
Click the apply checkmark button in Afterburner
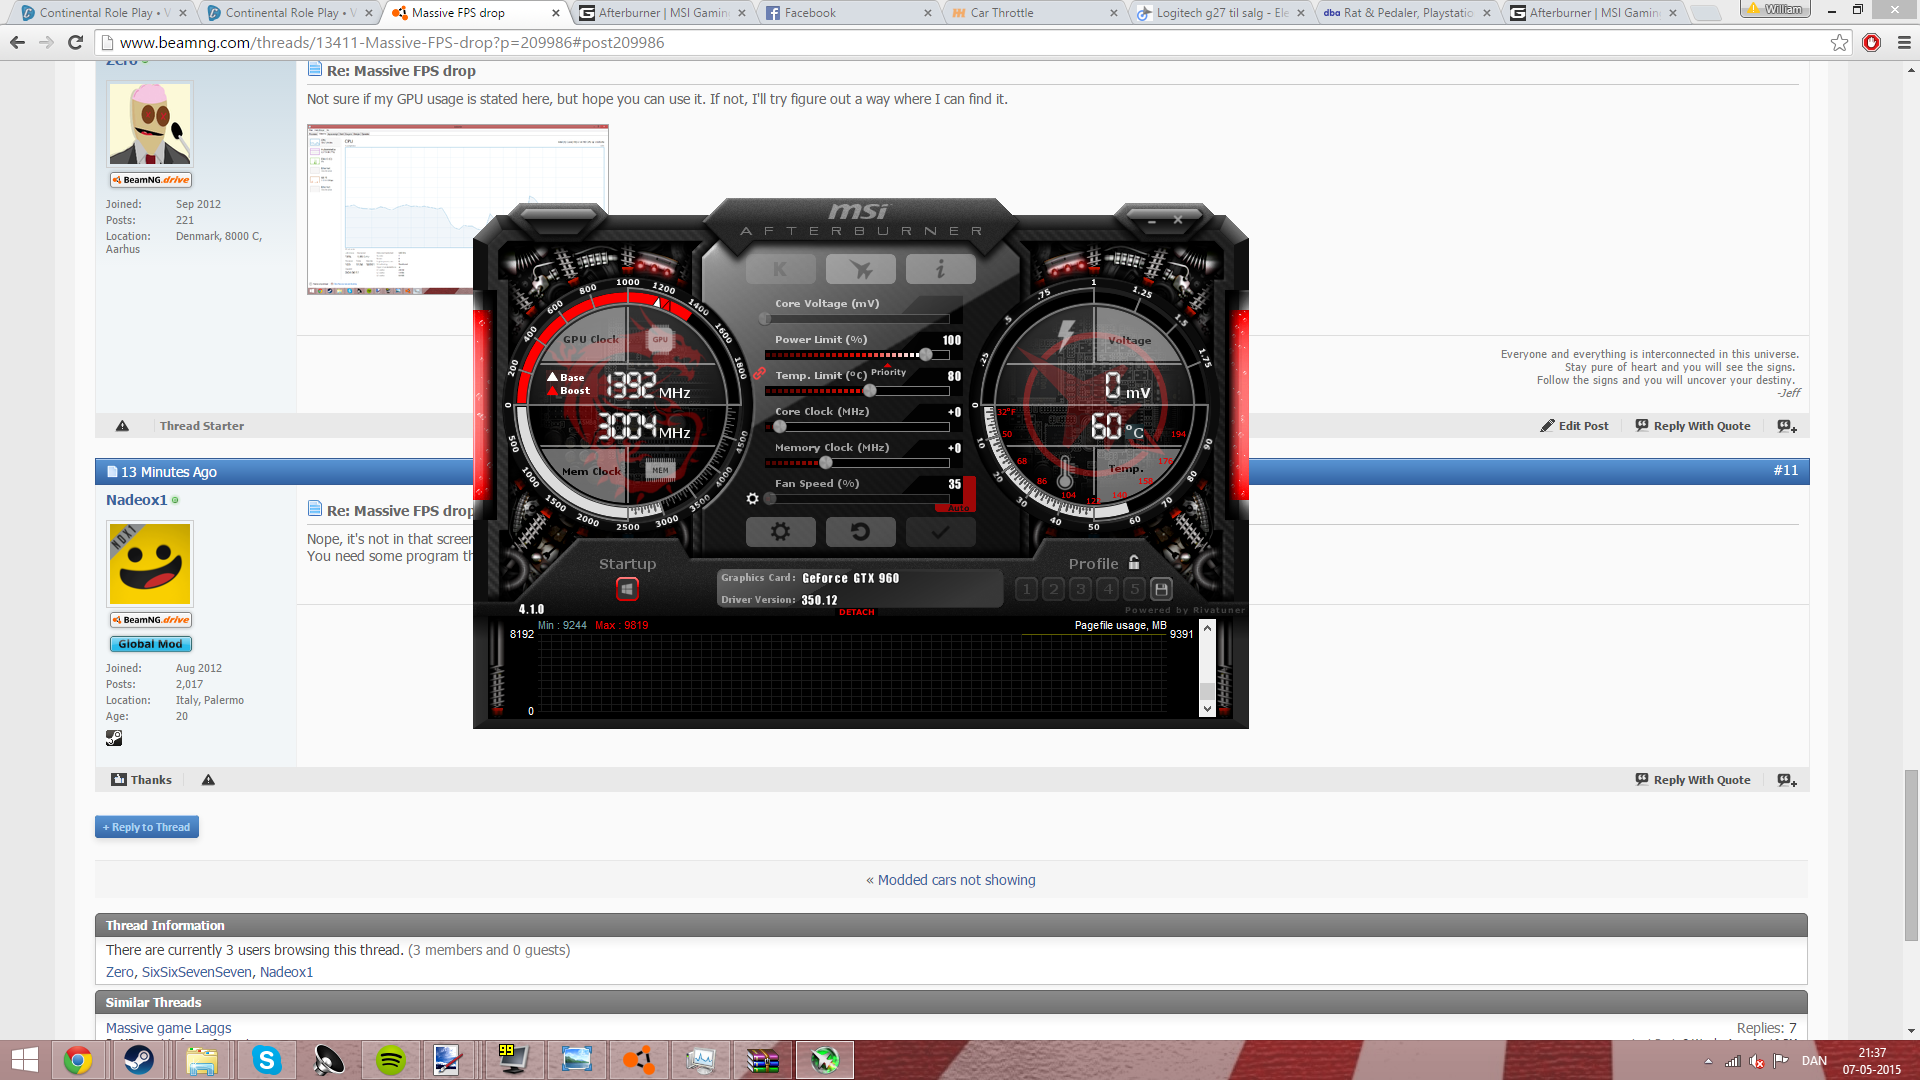coord(940,532)
